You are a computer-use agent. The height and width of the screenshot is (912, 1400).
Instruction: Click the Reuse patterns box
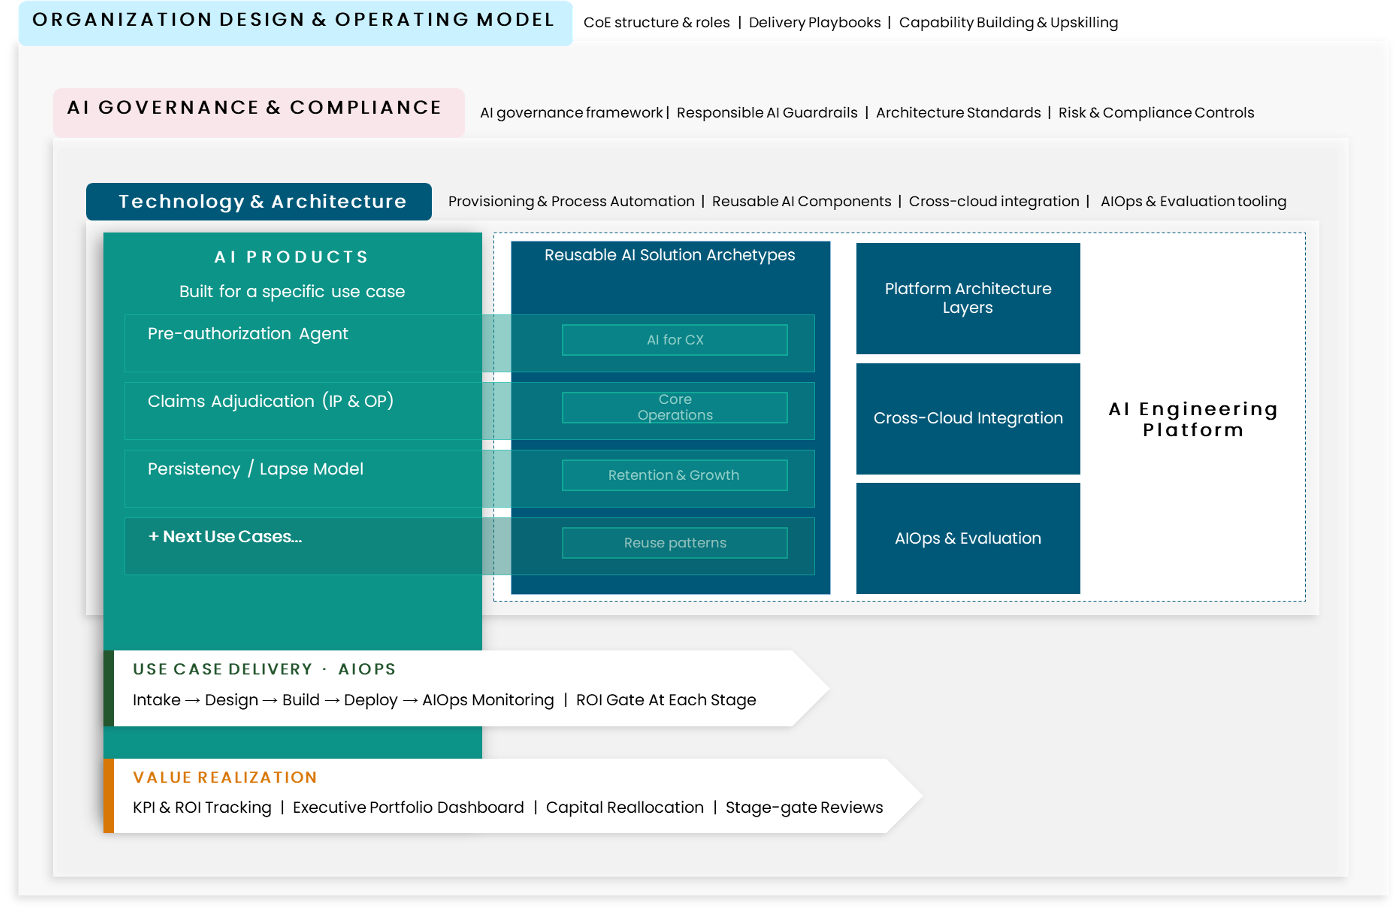tap(675, 543)
